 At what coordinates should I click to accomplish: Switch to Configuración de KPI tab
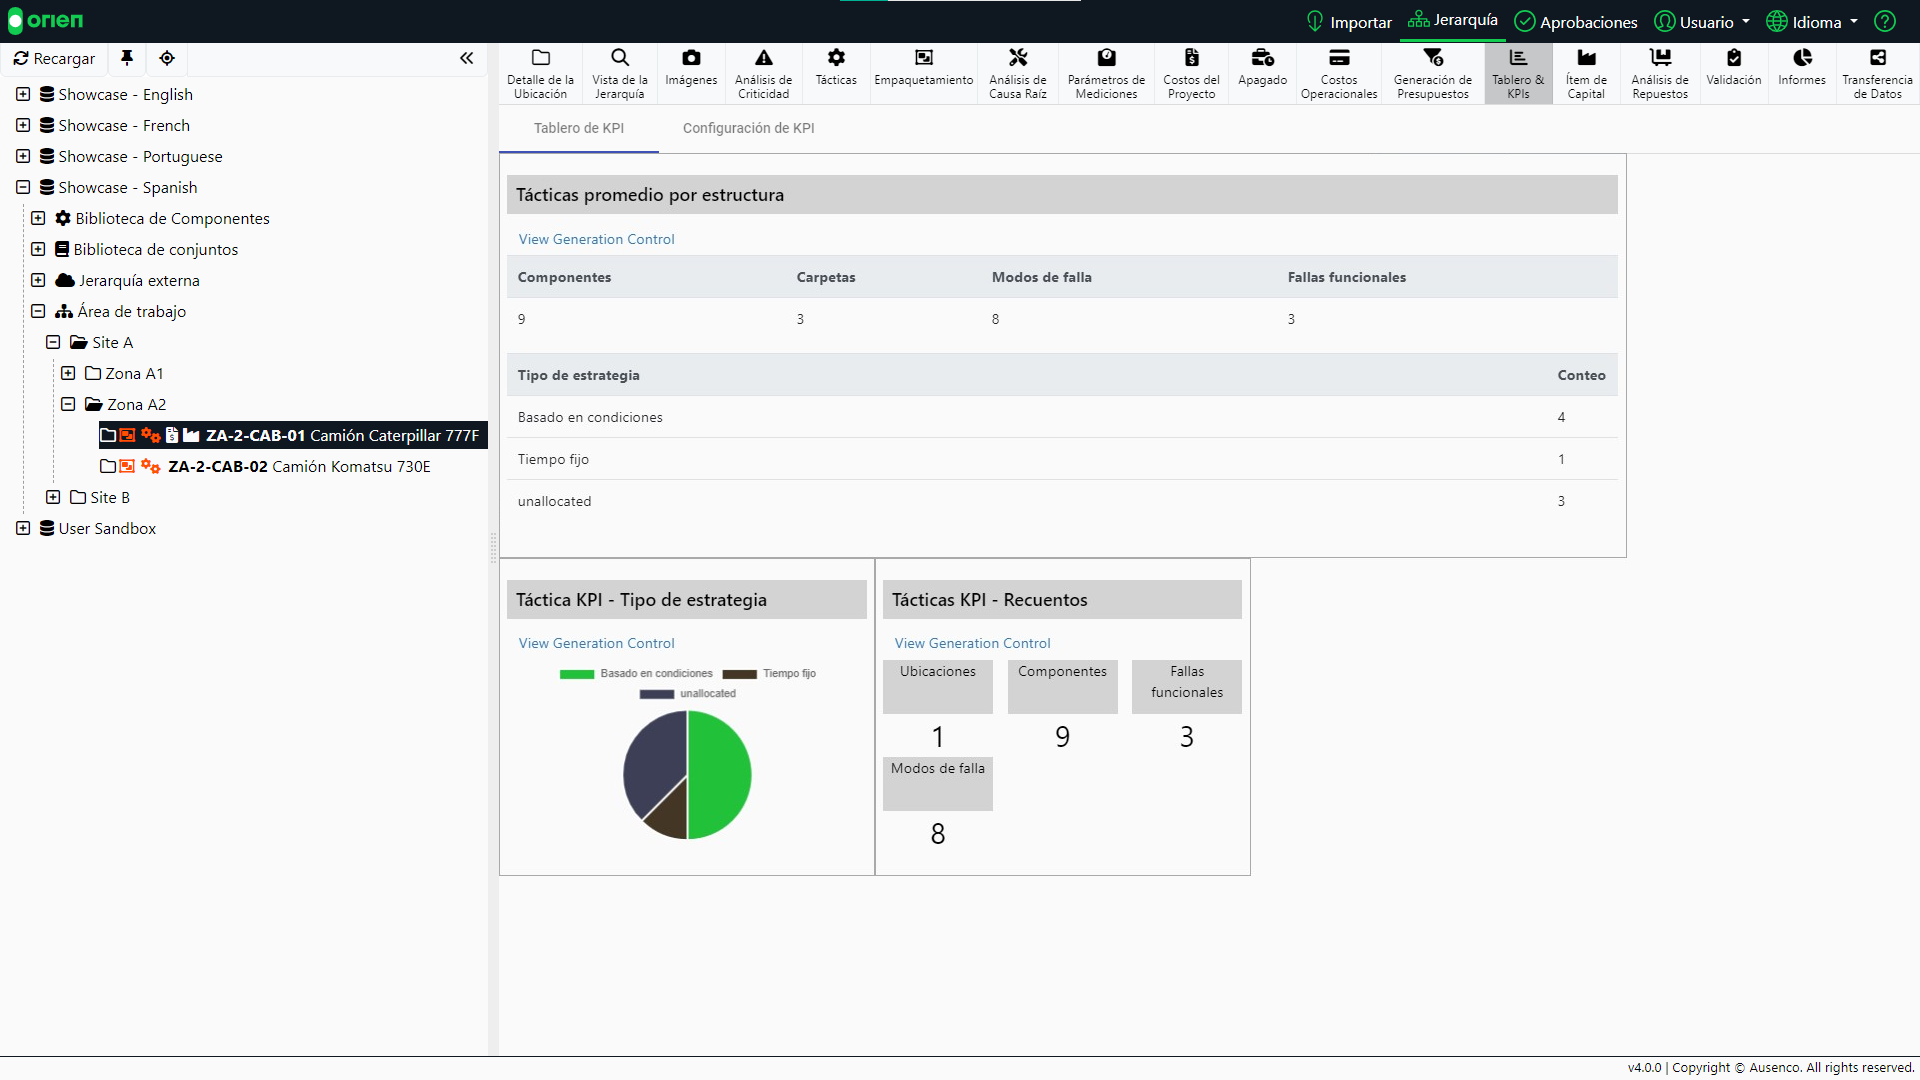point(748,128)
